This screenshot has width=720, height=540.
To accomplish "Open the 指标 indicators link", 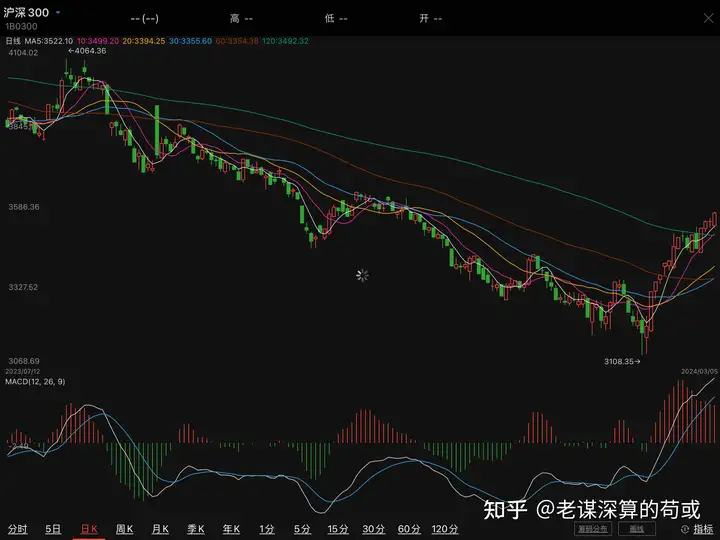I will point(703,529).
